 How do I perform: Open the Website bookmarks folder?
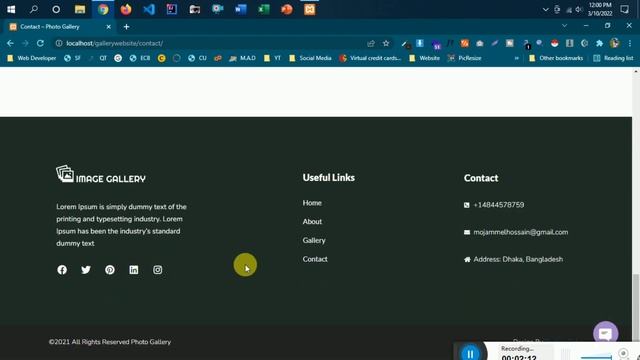424,58
